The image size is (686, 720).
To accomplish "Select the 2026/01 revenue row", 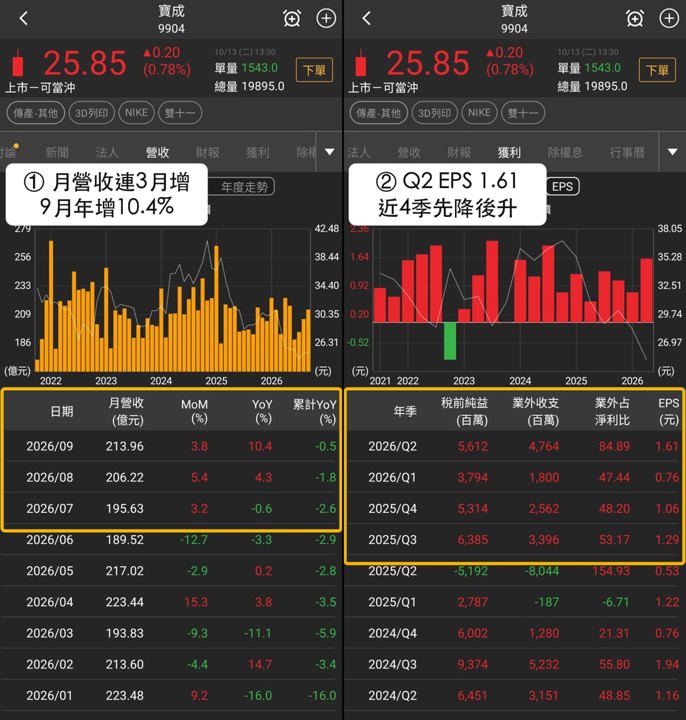I will [171, 696].
